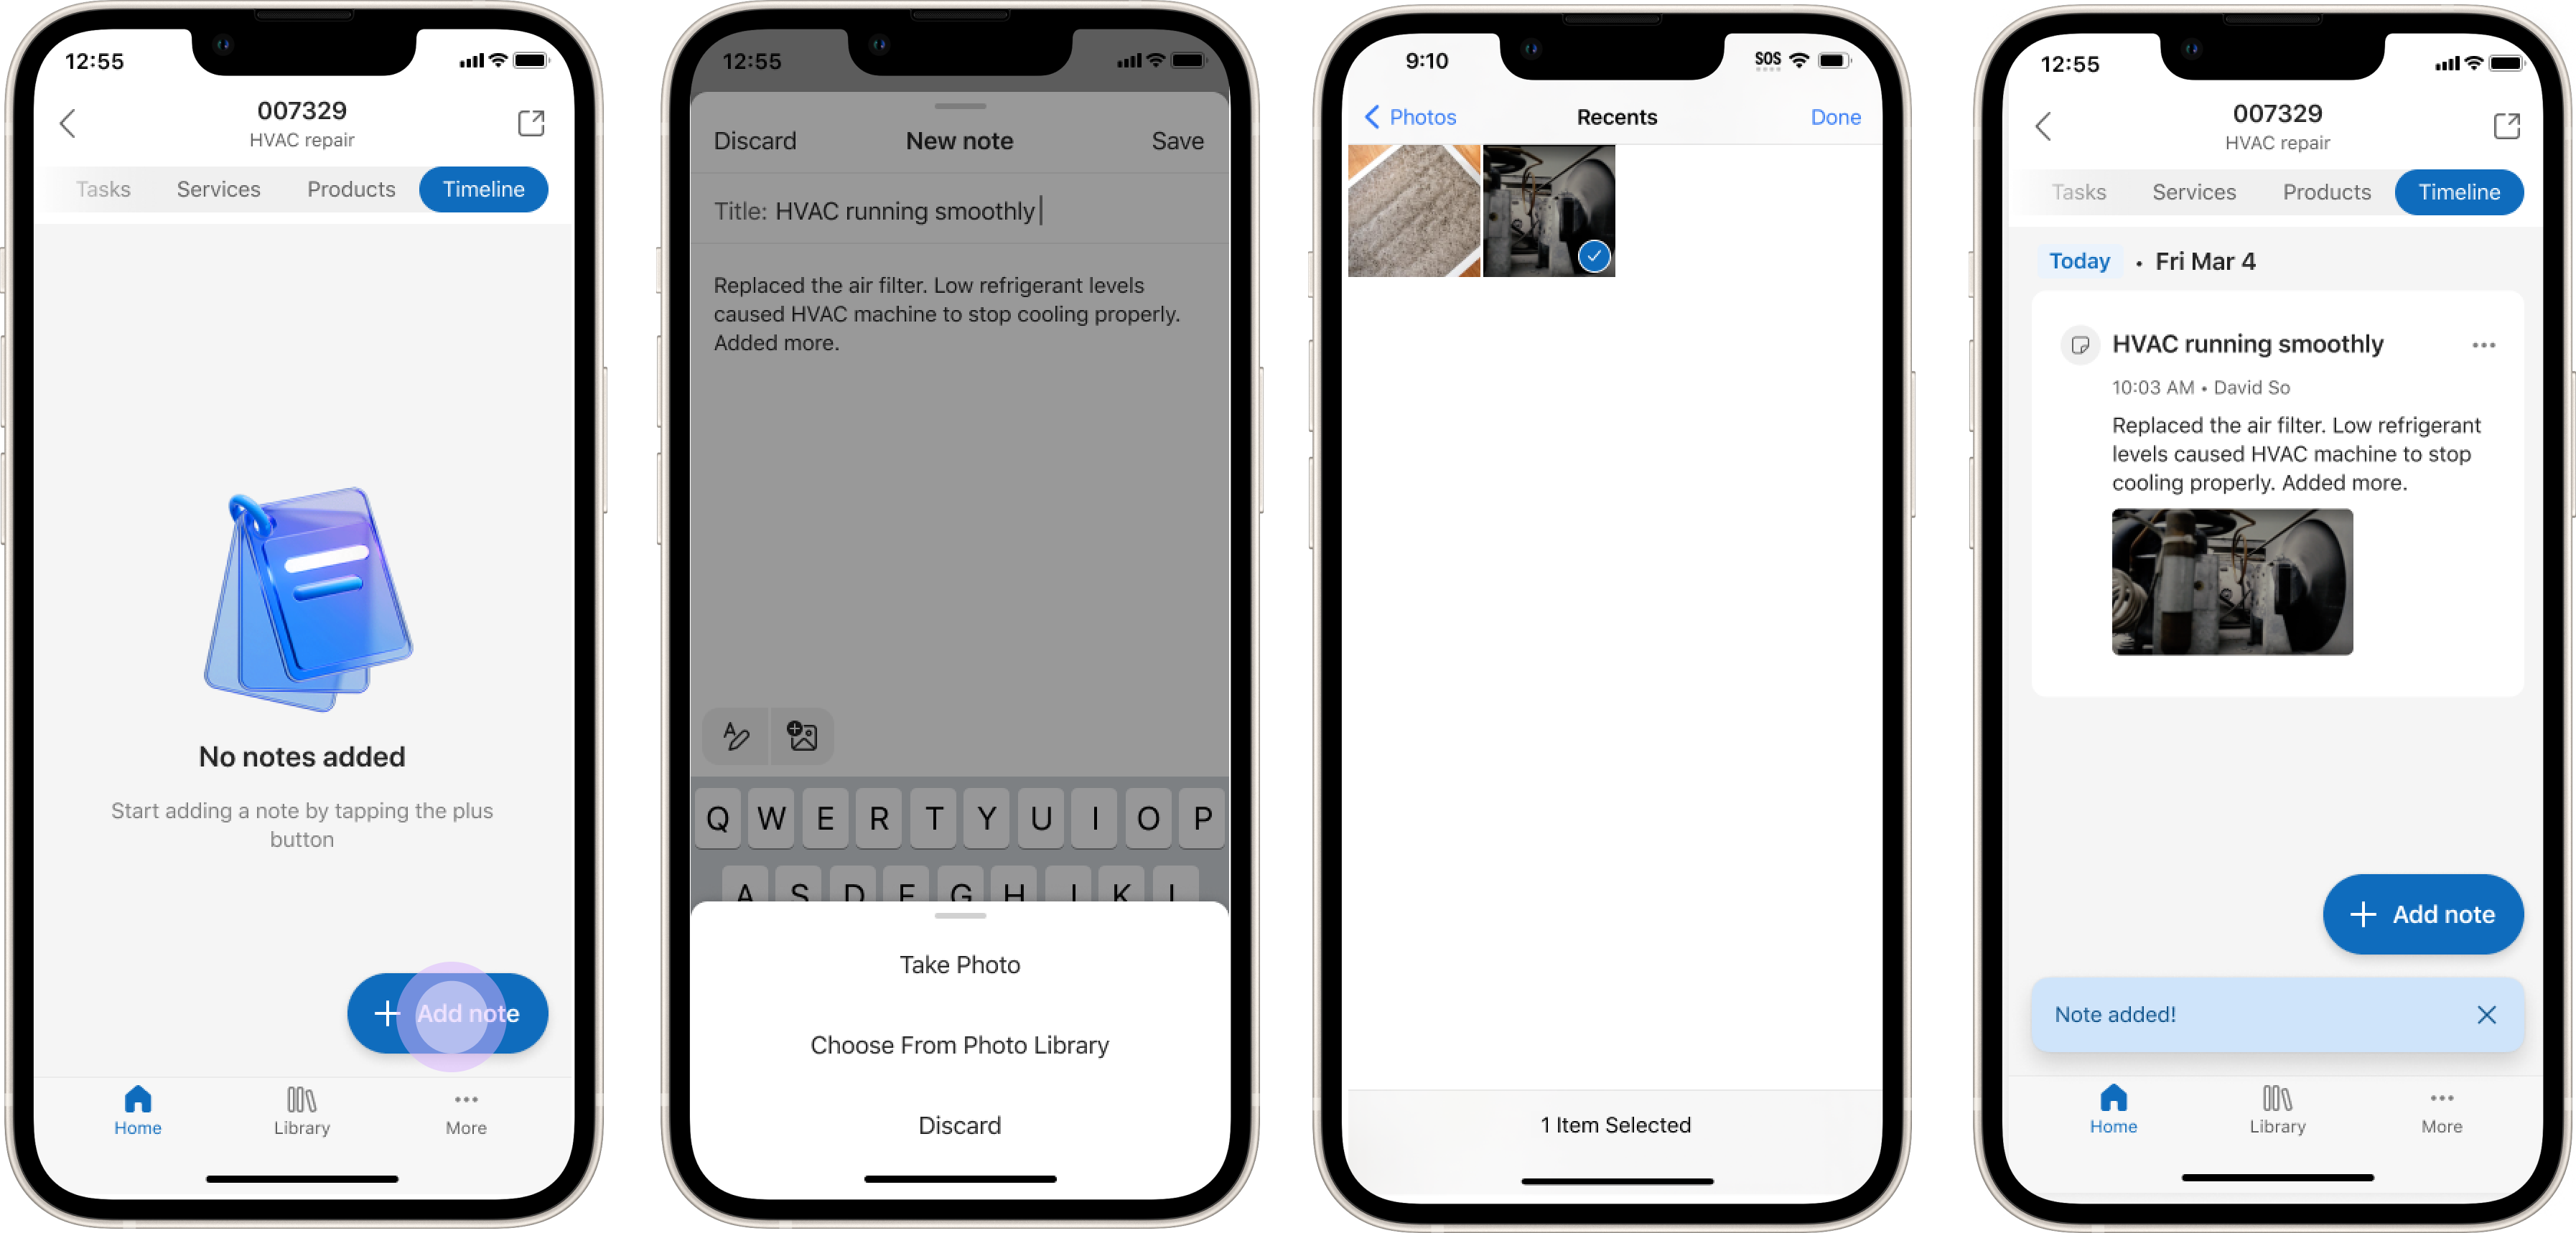Tap the image attachment icon

pos(802,734)
